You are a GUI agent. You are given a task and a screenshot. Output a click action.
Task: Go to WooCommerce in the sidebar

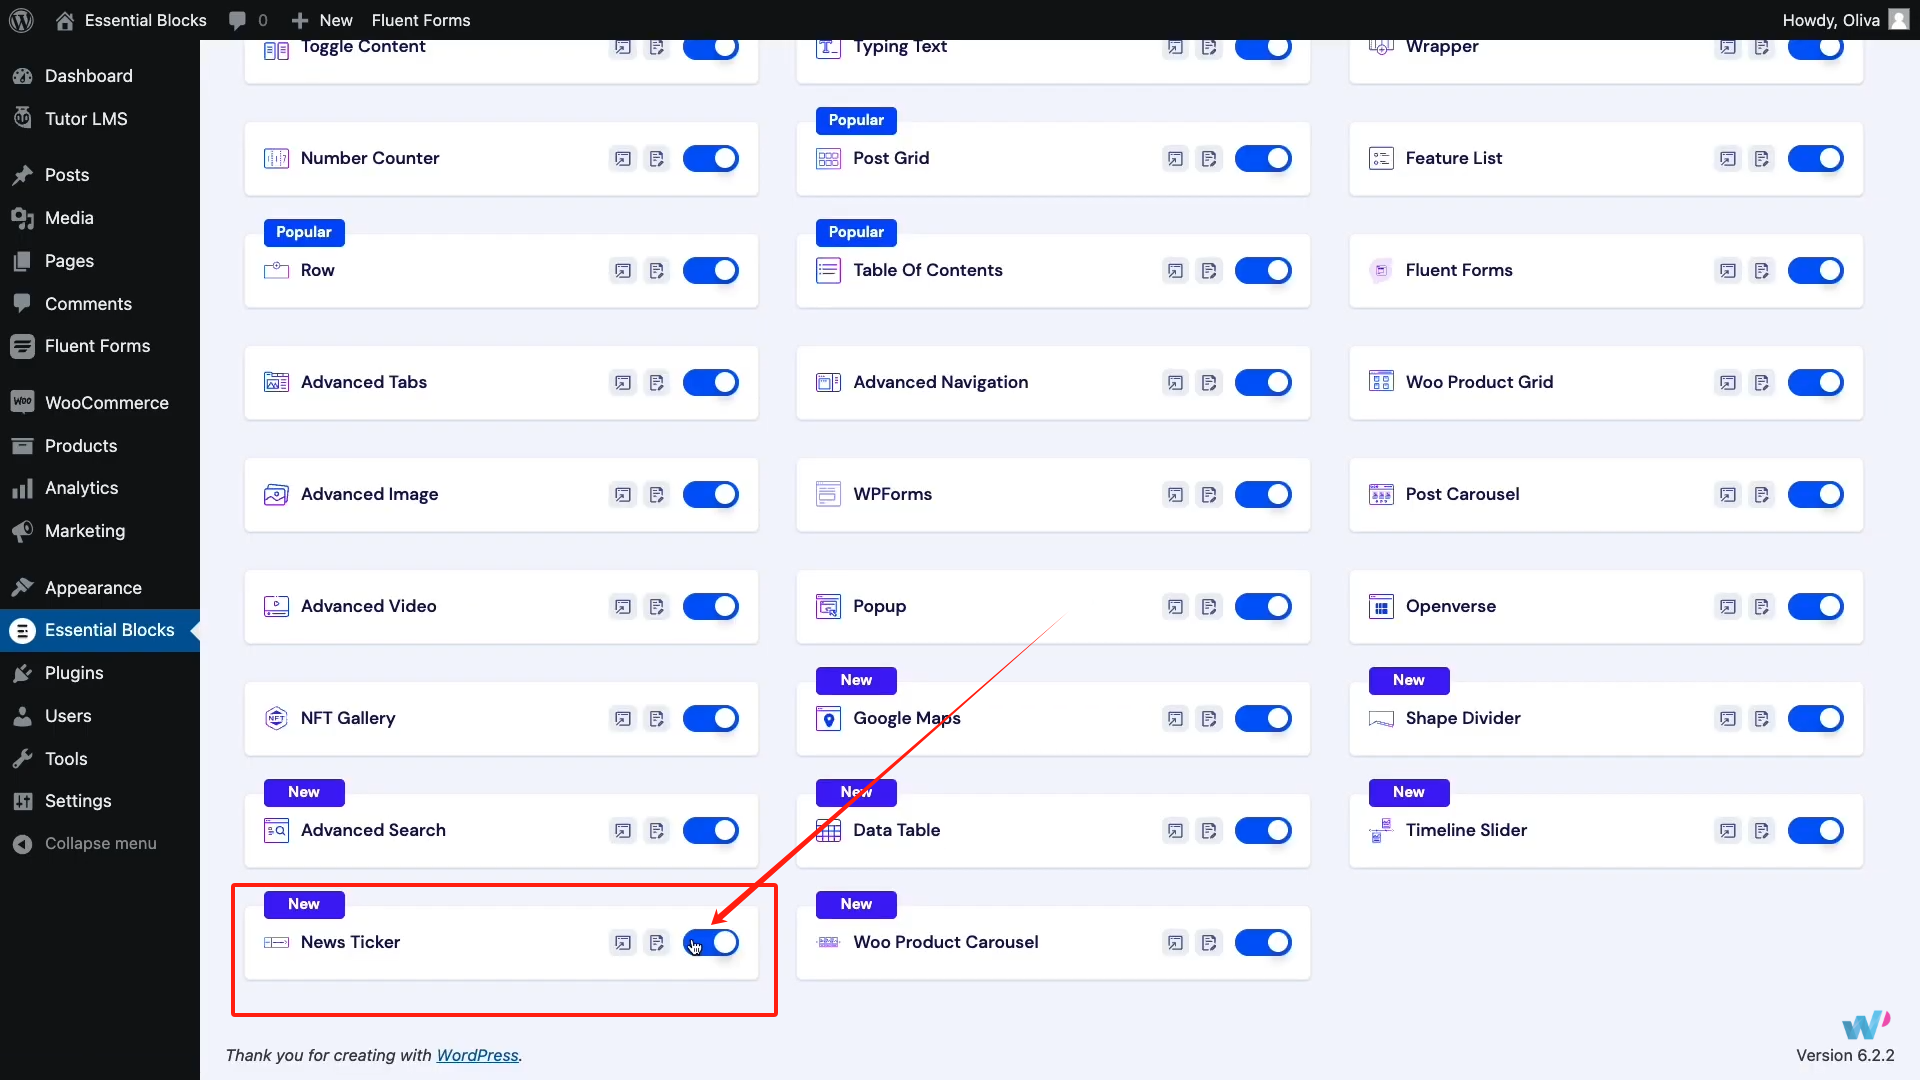[x=106, y=403]
